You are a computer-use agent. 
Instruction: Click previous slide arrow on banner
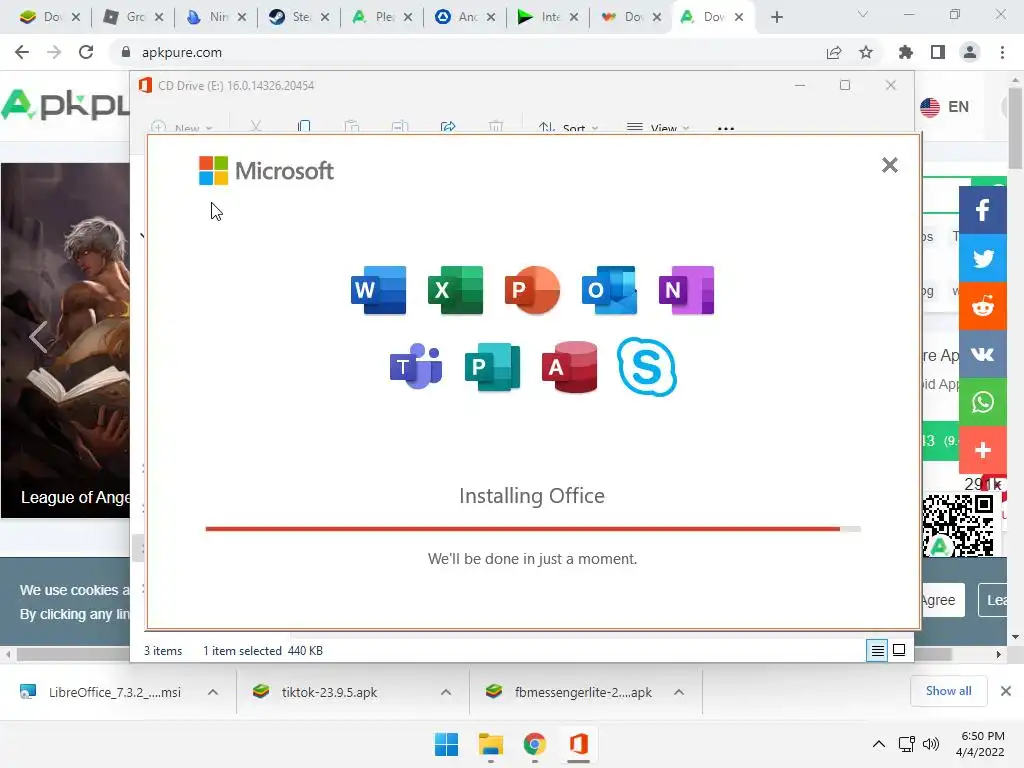38,337
